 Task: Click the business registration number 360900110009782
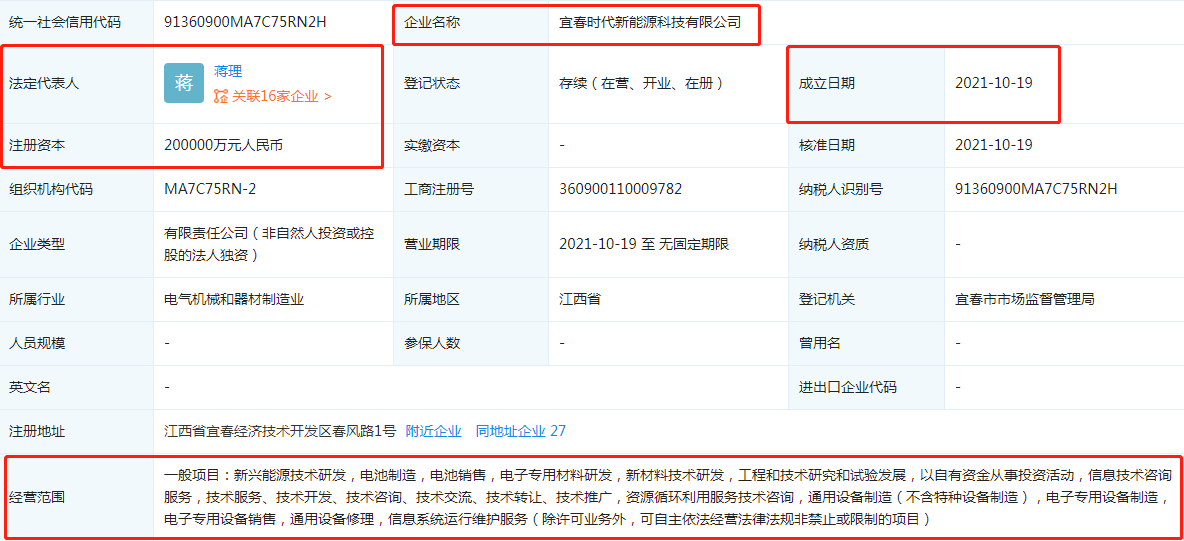[x=620, y=189]
